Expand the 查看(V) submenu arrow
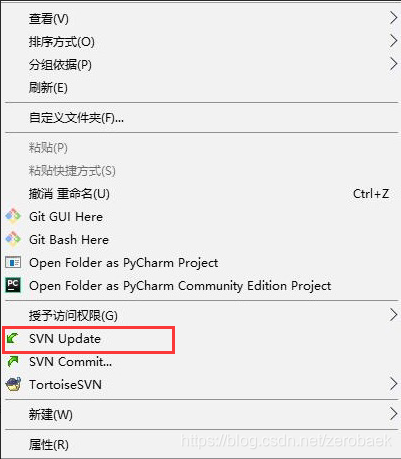This screenshot has height=459, width=401. point(393,18)
